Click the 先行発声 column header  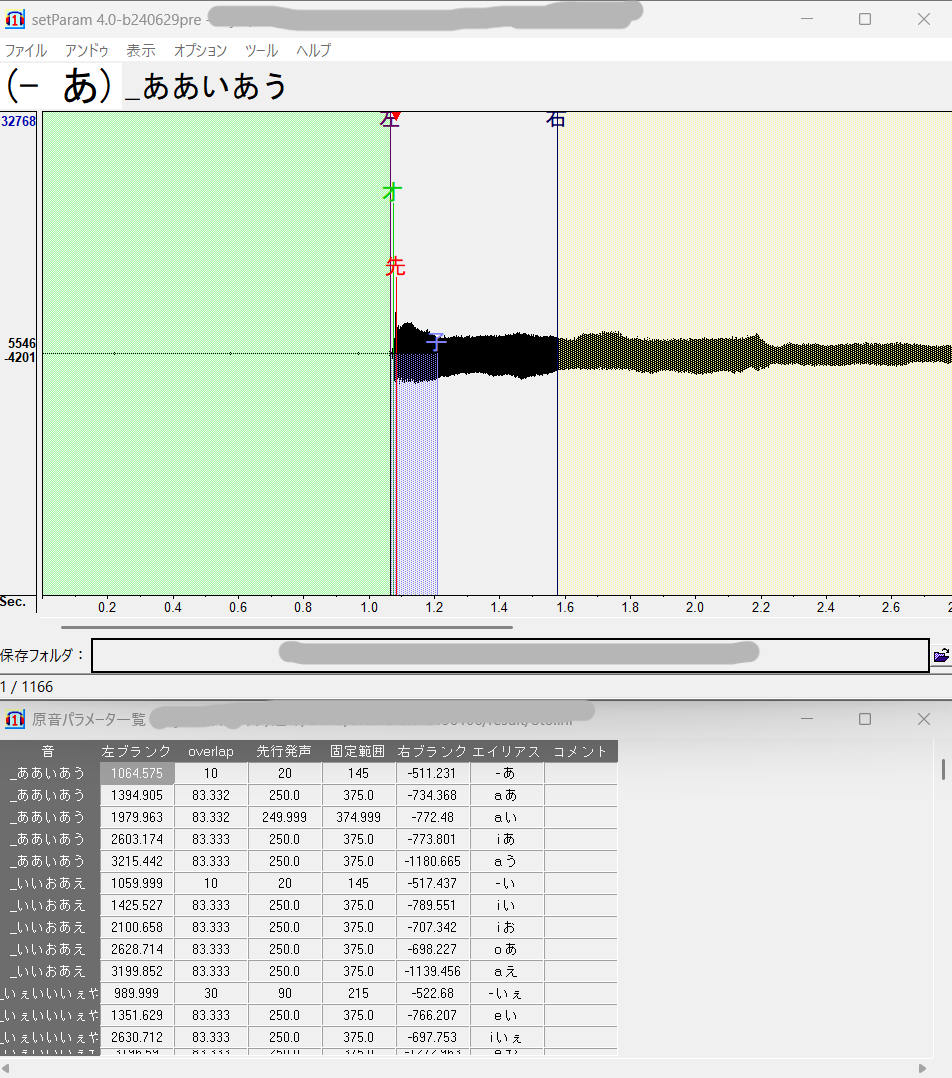pyautogui.click(x=285, y=751)
